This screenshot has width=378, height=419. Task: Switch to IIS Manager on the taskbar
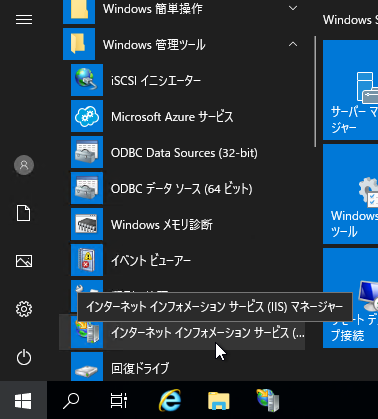(268, 400)
